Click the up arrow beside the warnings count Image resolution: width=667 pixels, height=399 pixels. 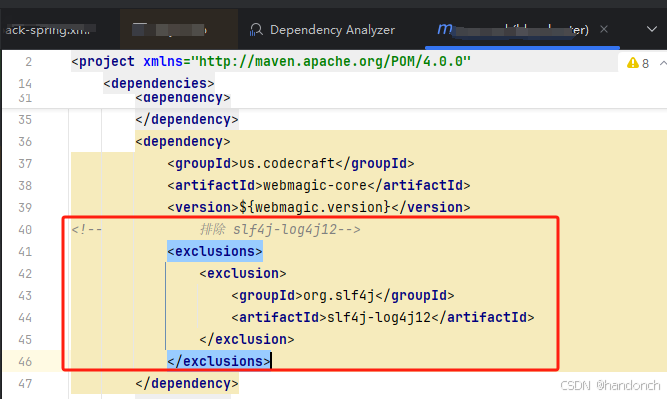pyautogui.click(x=663, y=63)
